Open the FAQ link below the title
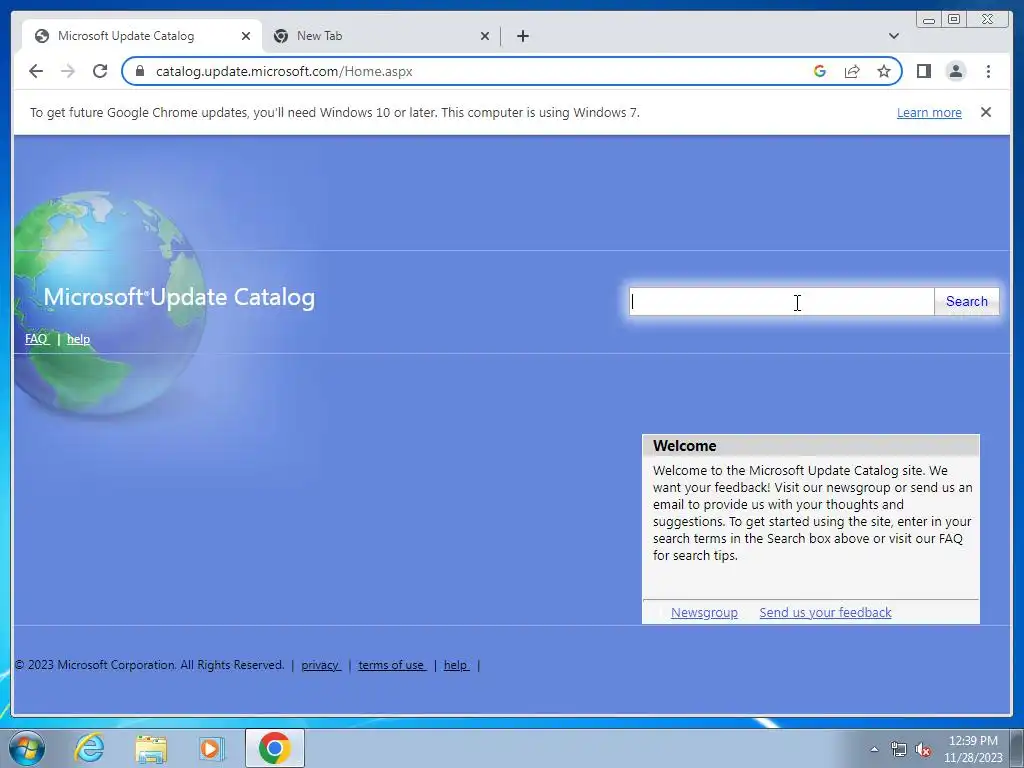Viewport: 1024px width, 768px height. point(37,339)
